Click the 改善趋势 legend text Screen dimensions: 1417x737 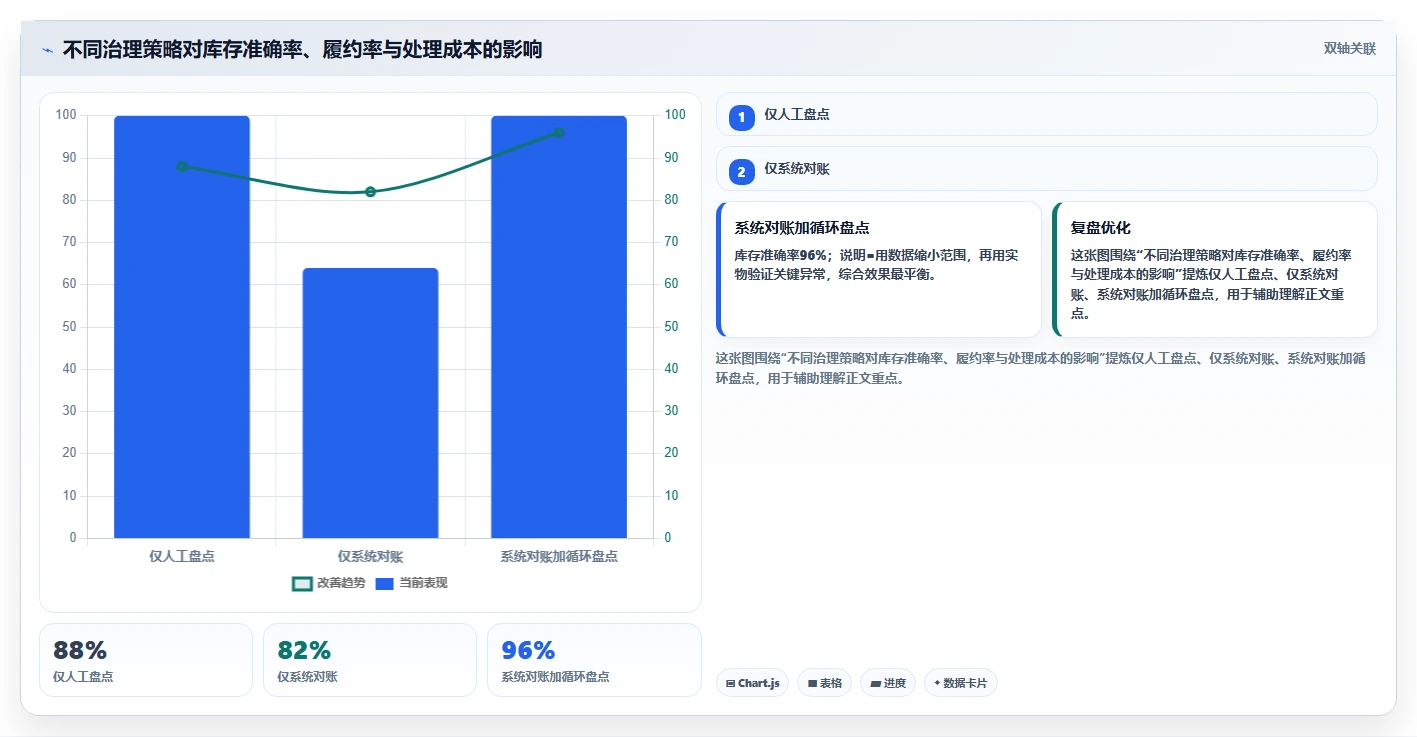(x=341, y=583)
